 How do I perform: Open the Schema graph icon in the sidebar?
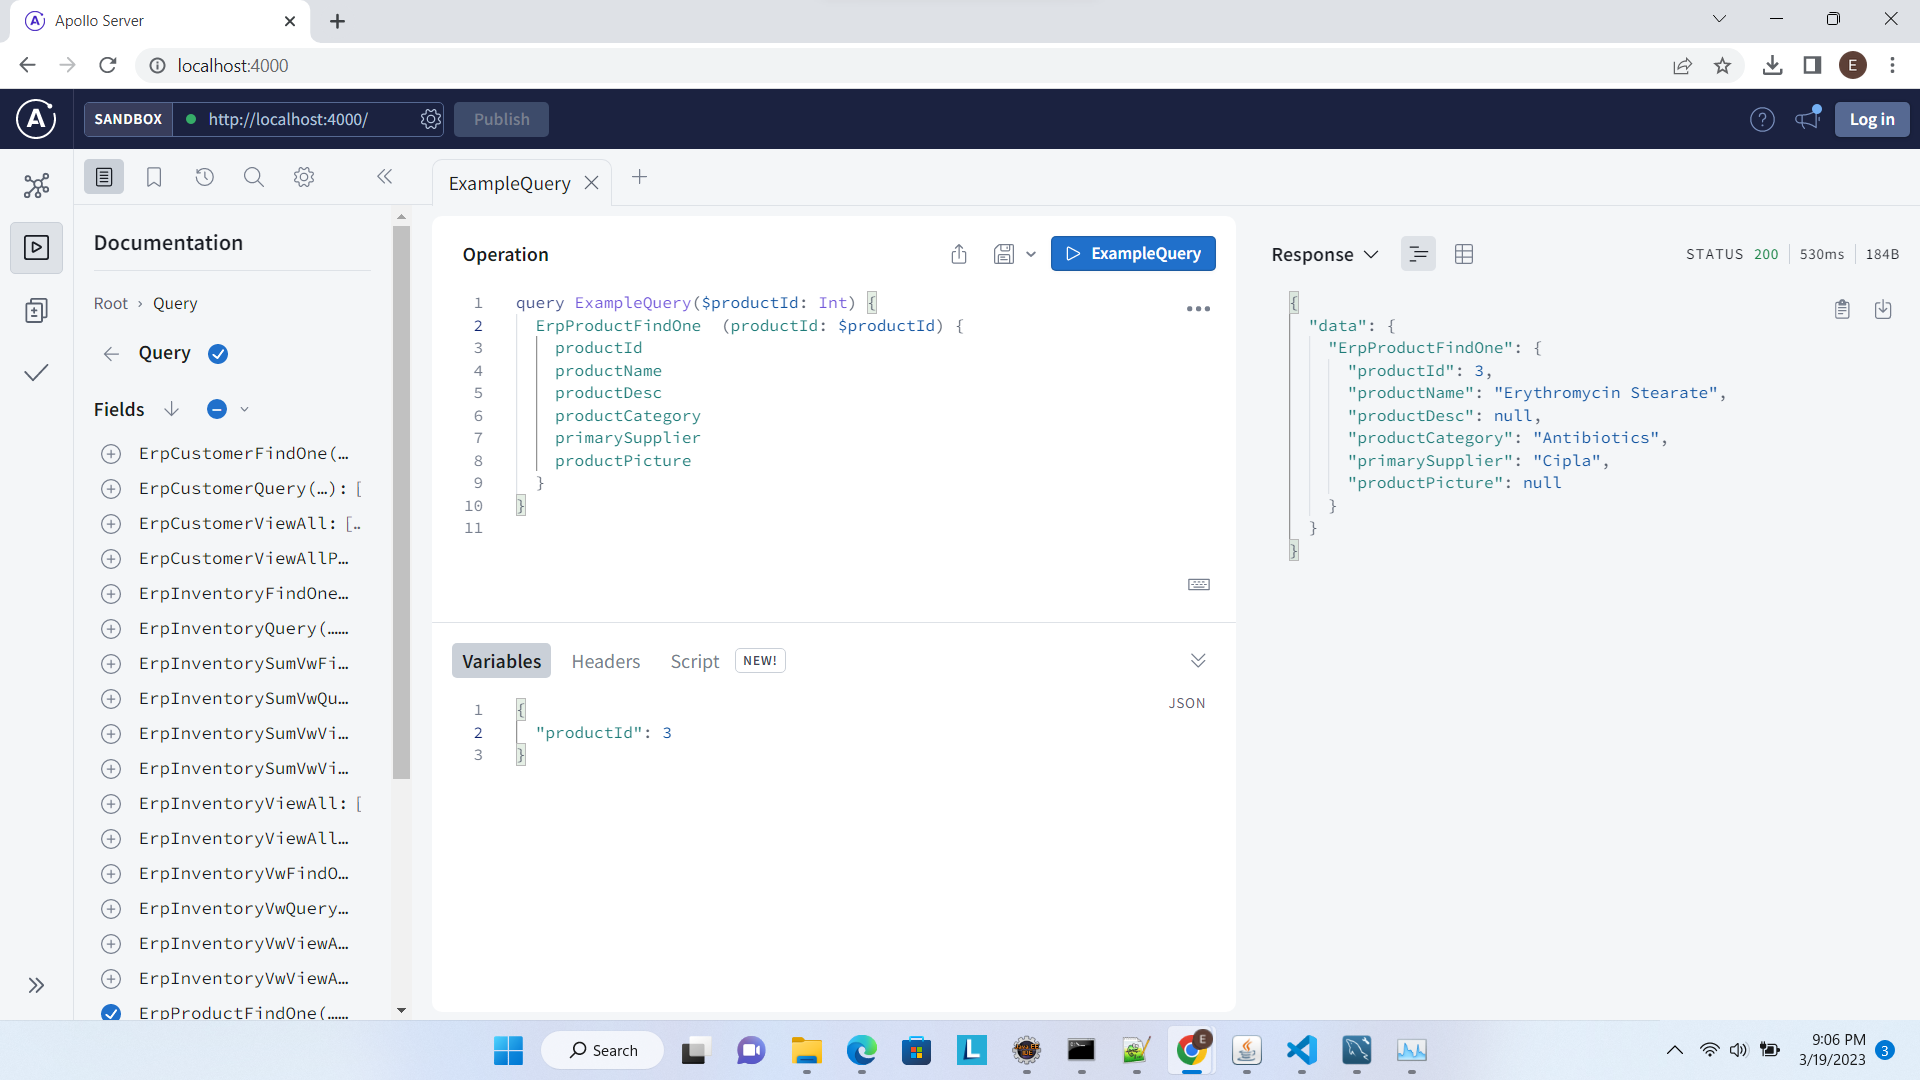pyautogui.click(x=37, y=186)
